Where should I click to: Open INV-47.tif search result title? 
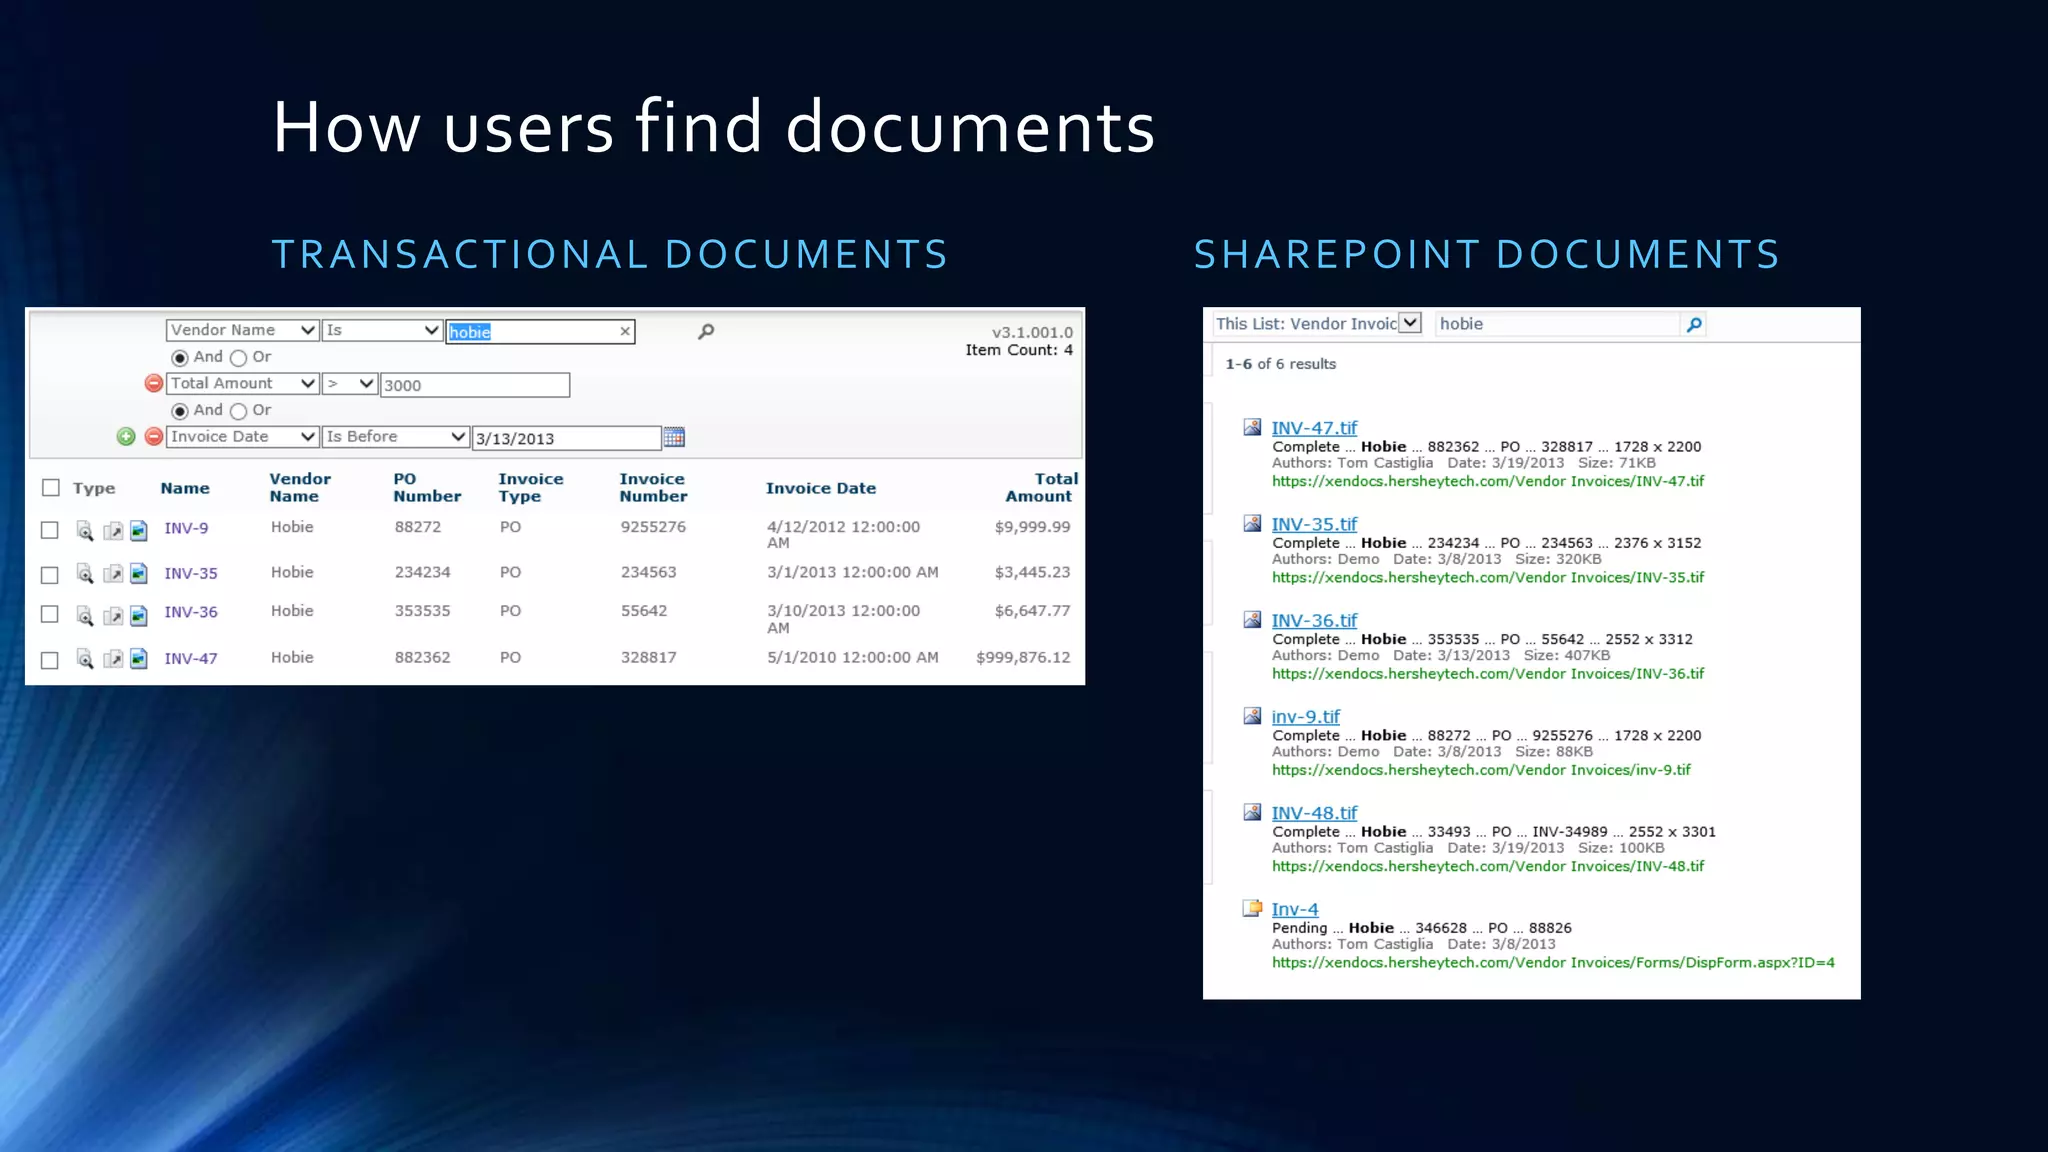click(x=1314, y=428)
